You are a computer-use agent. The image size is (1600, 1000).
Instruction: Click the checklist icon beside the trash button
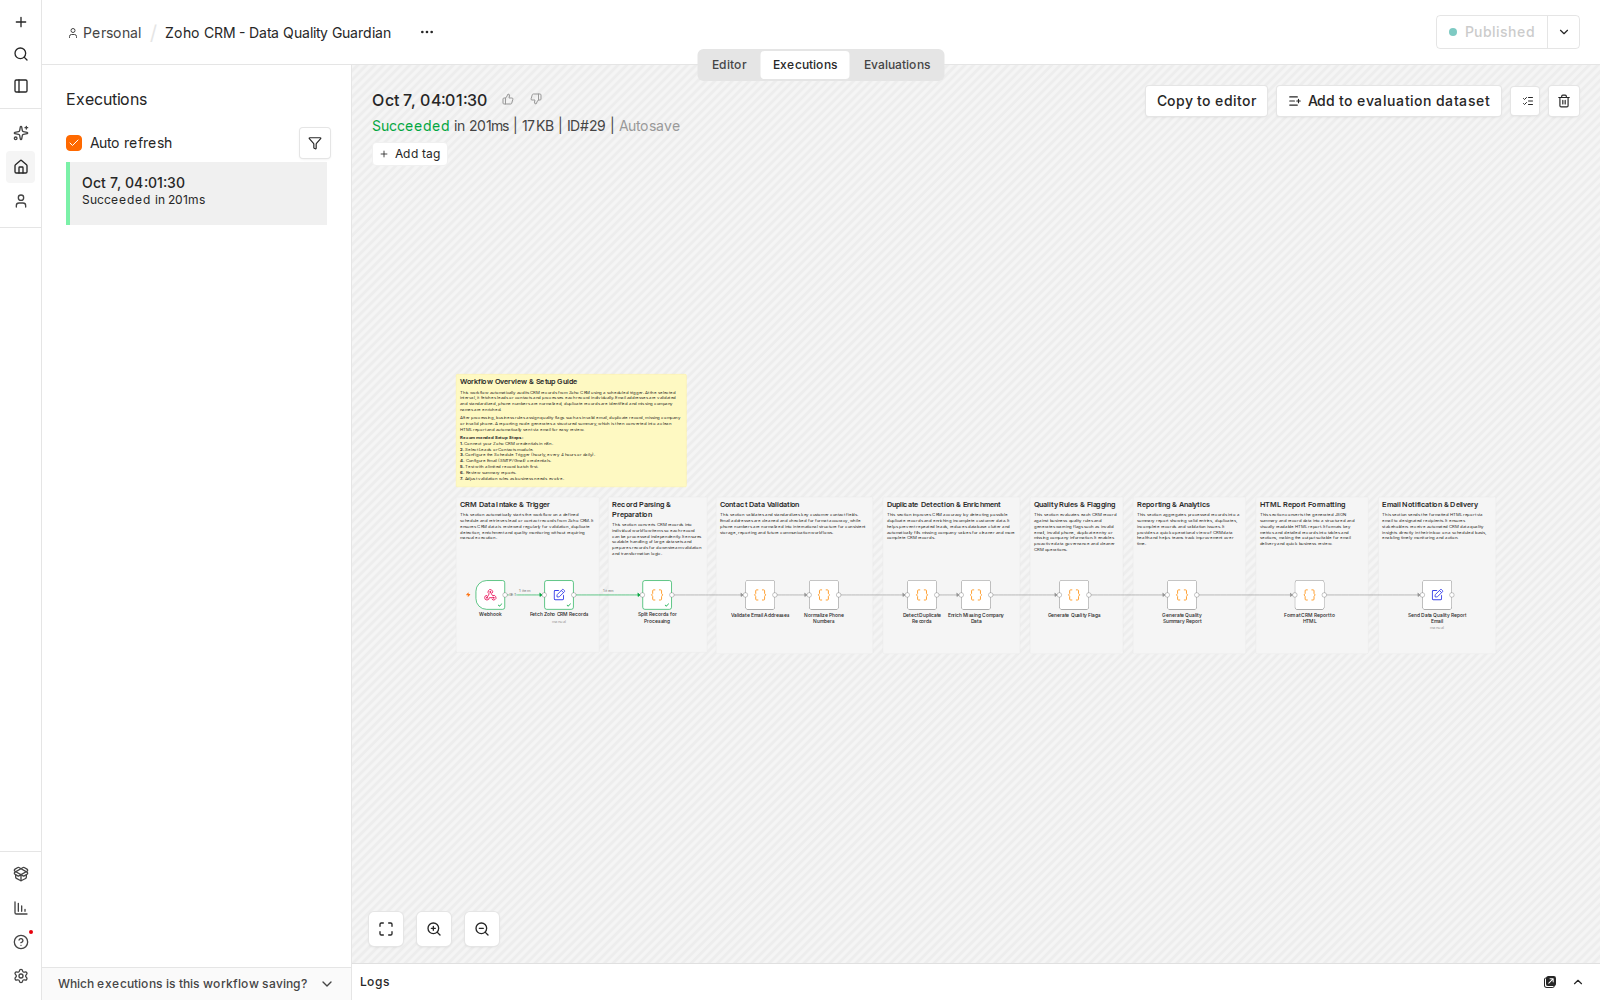1525,101
